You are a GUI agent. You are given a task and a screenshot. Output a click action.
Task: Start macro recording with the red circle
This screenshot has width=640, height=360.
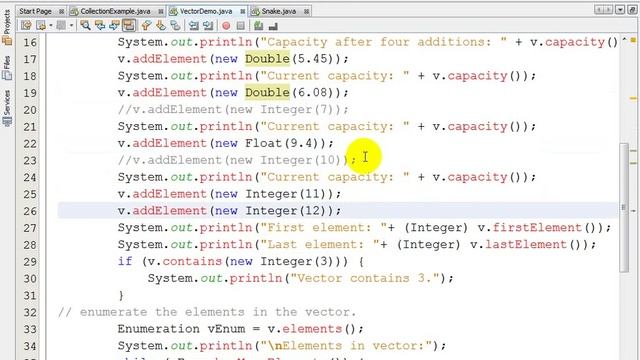click(x=226, y=26)
